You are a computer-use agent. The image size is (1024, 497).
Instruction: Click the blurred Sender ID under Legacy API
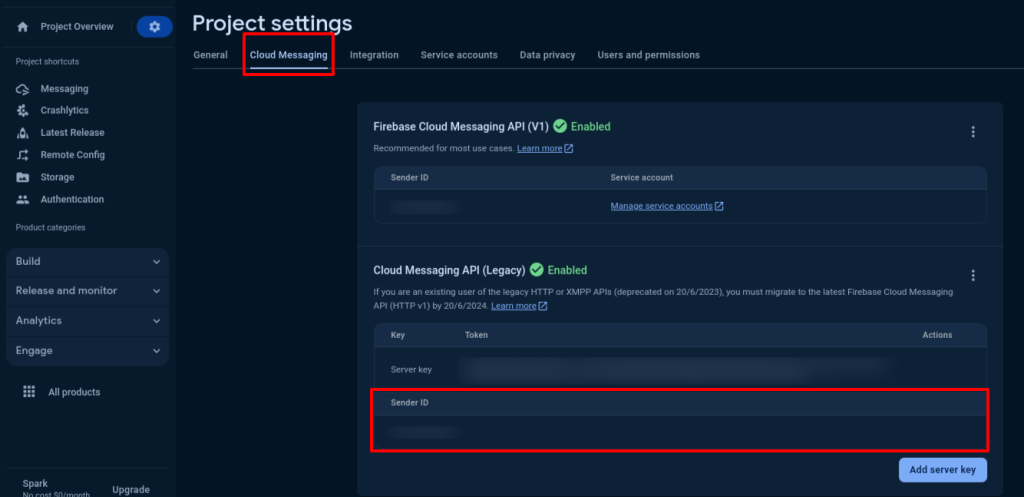pyautogui.click(x=426, y=432)
